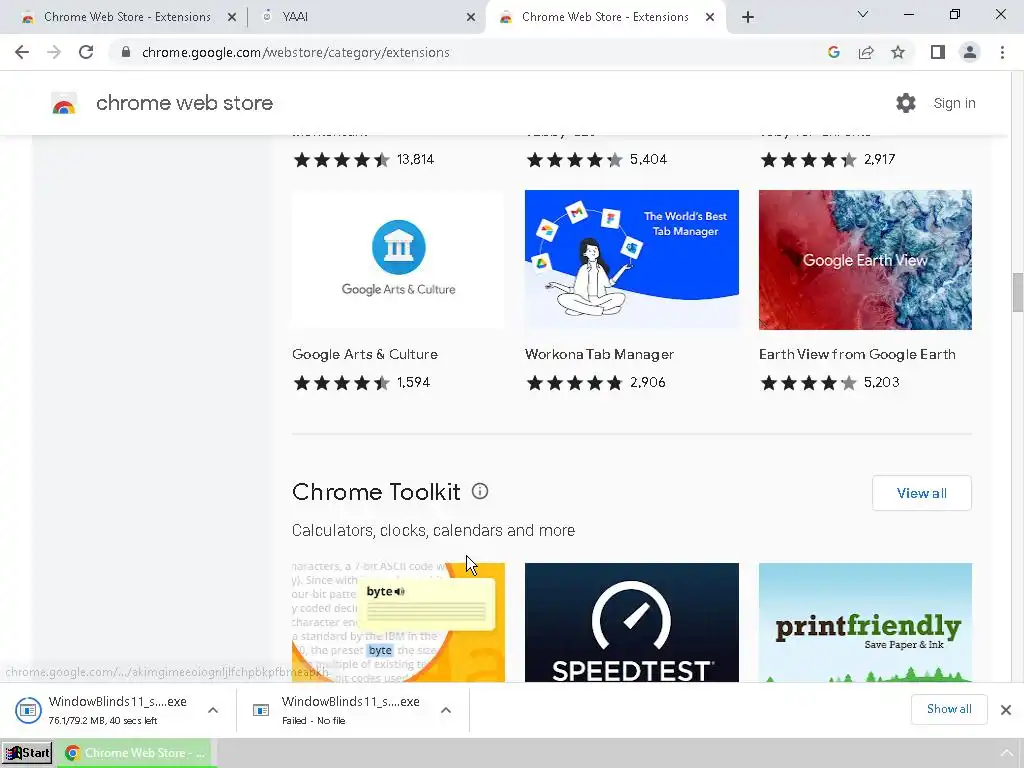Image resolution: width=1024 pixels, height=768 pixels.
Task: Click the 2,906 ratings count
Action: click(x=648, y=382)
